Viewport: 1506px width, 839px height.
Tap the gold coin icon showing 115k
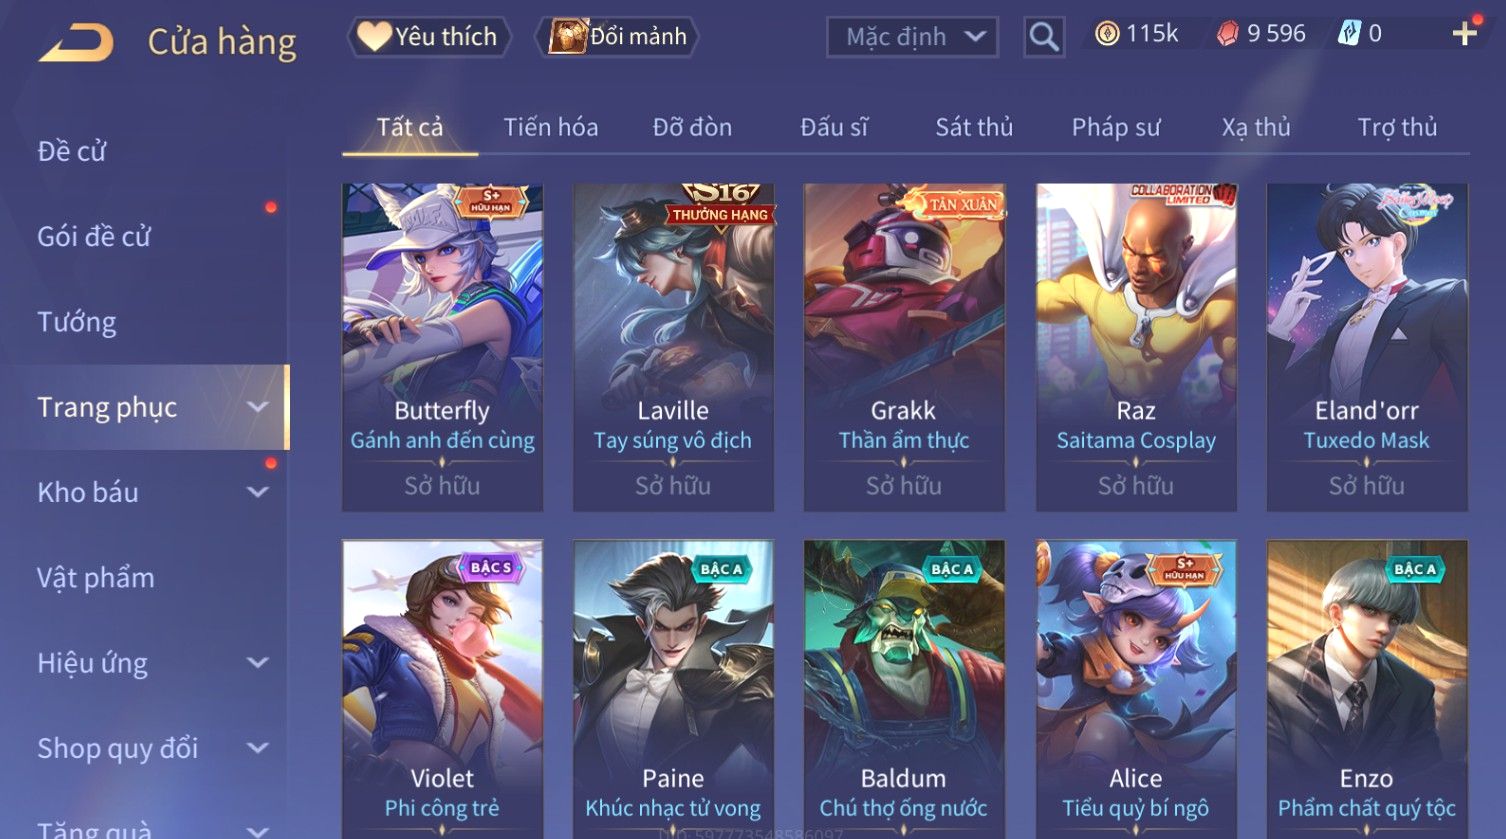pos(1106,34)
